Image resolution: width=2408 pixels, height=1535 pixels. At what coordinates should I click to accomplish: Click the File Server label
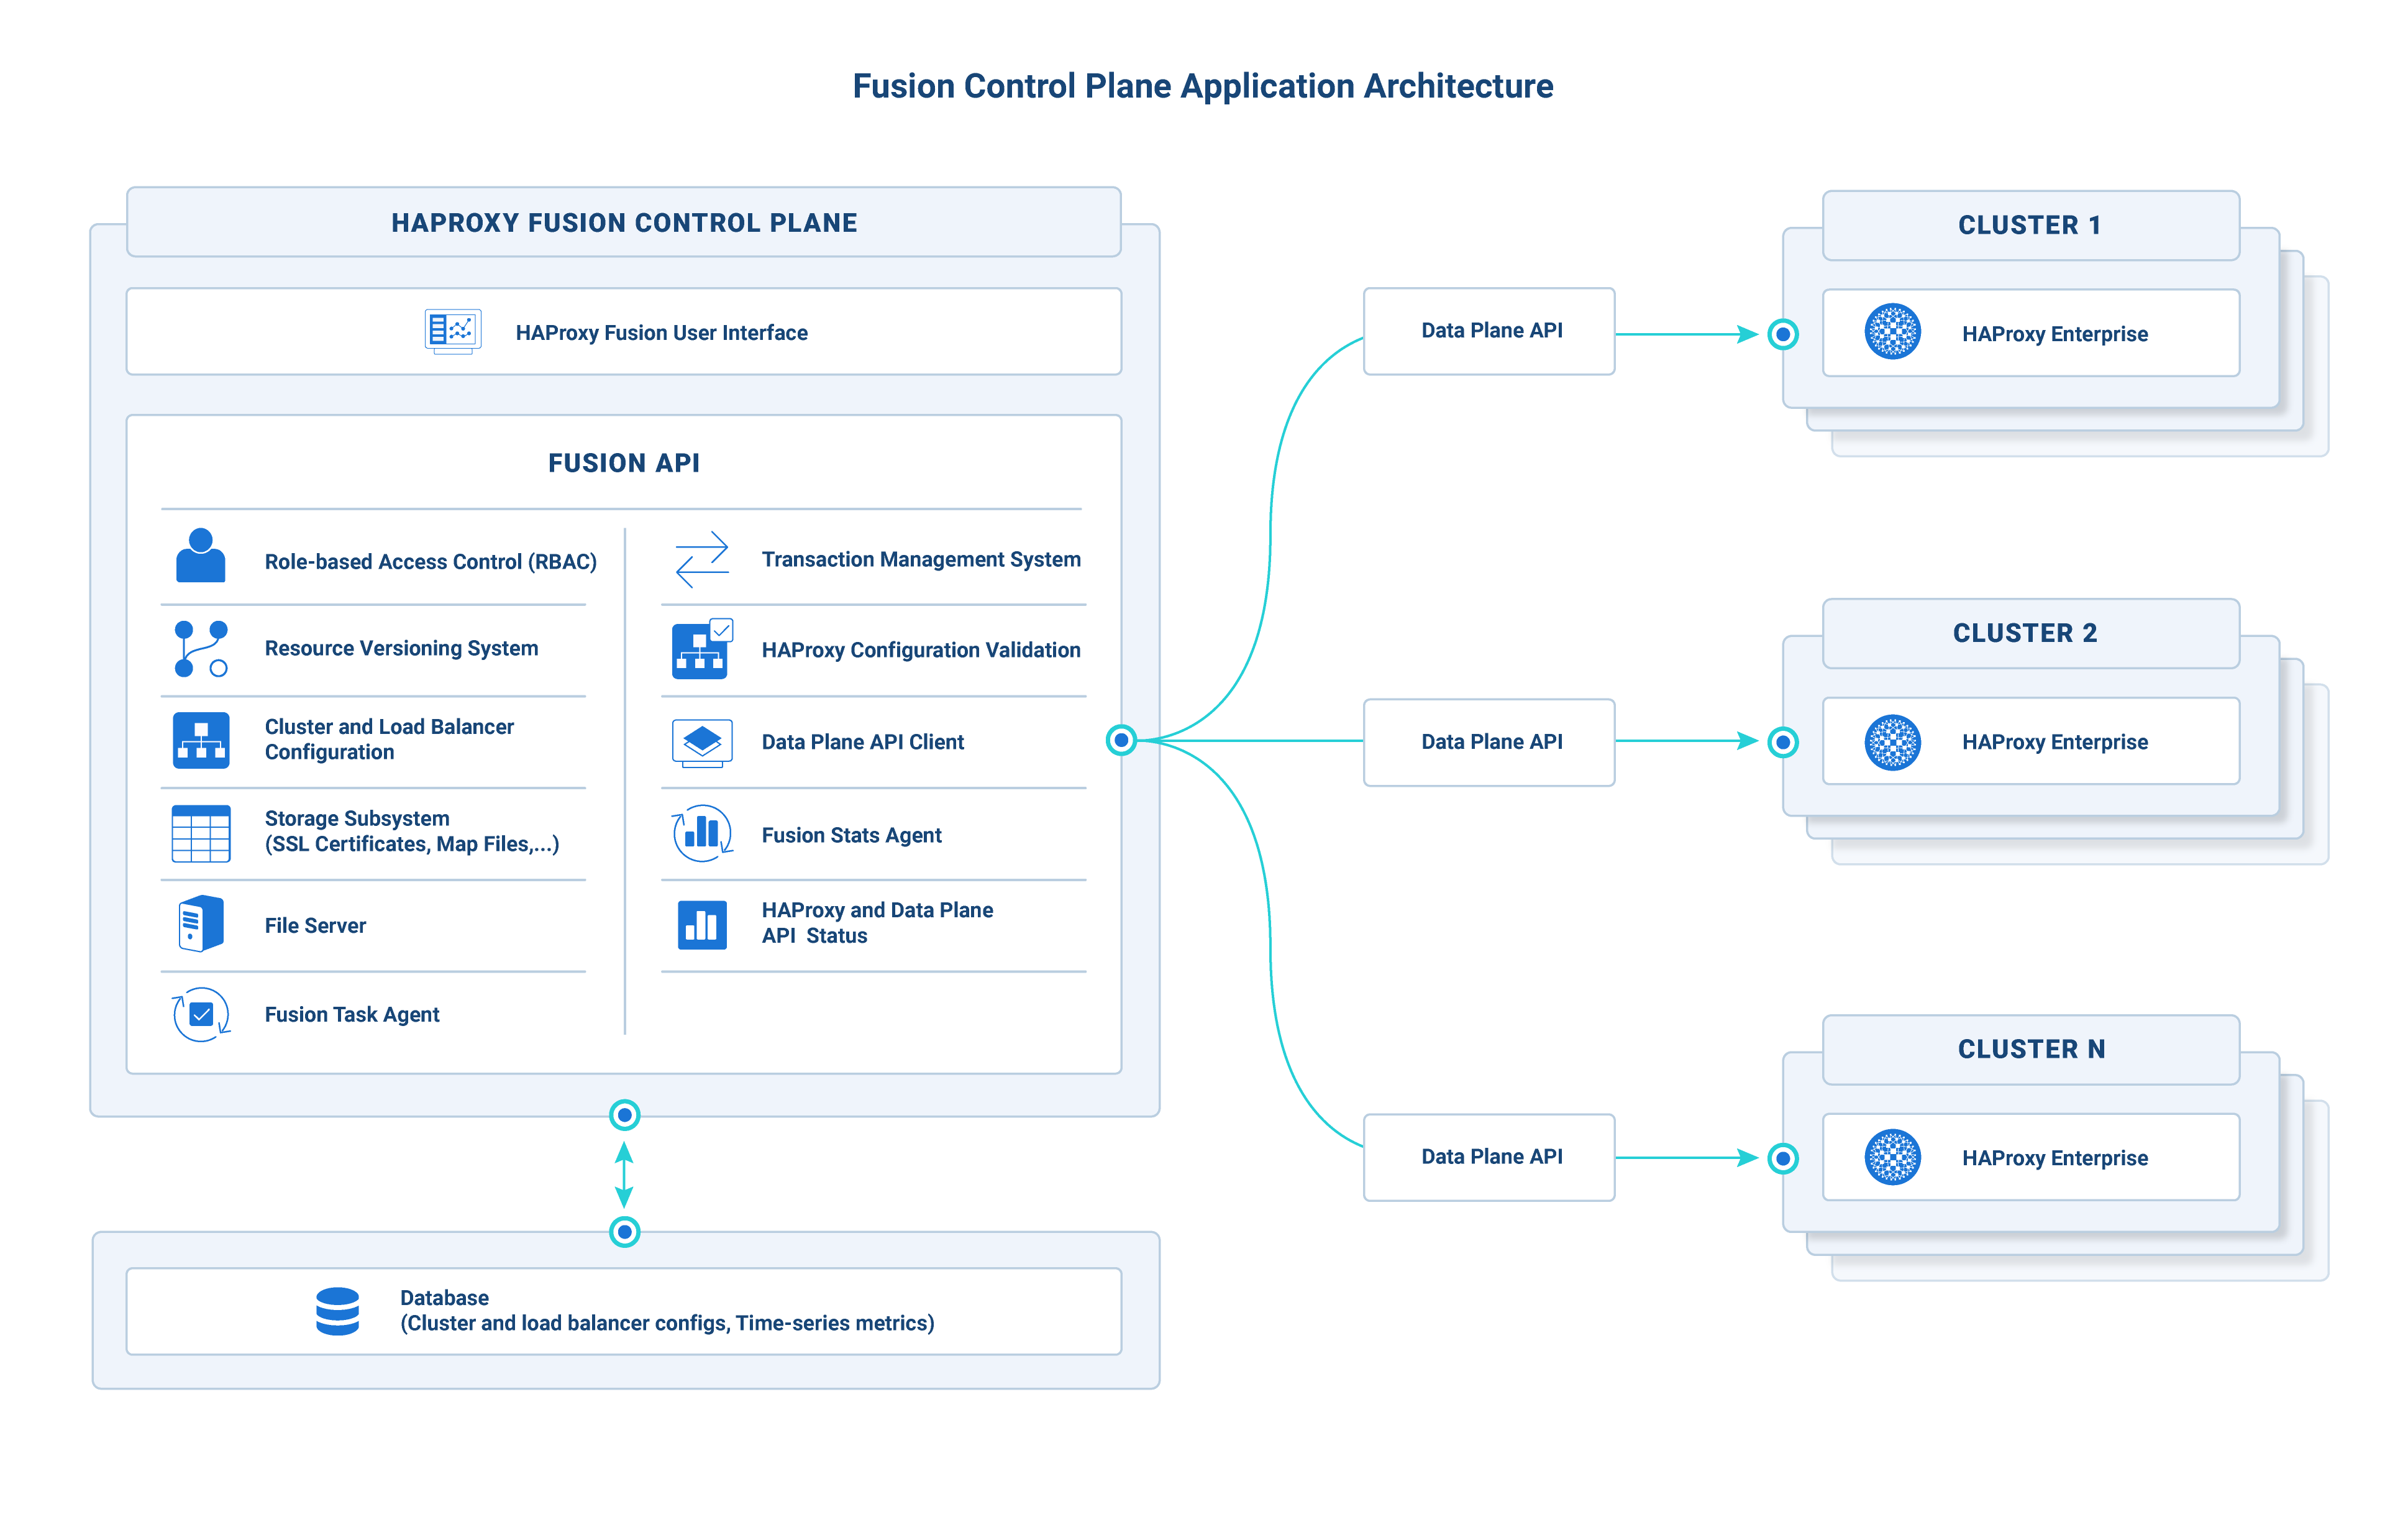coord(315,925)
